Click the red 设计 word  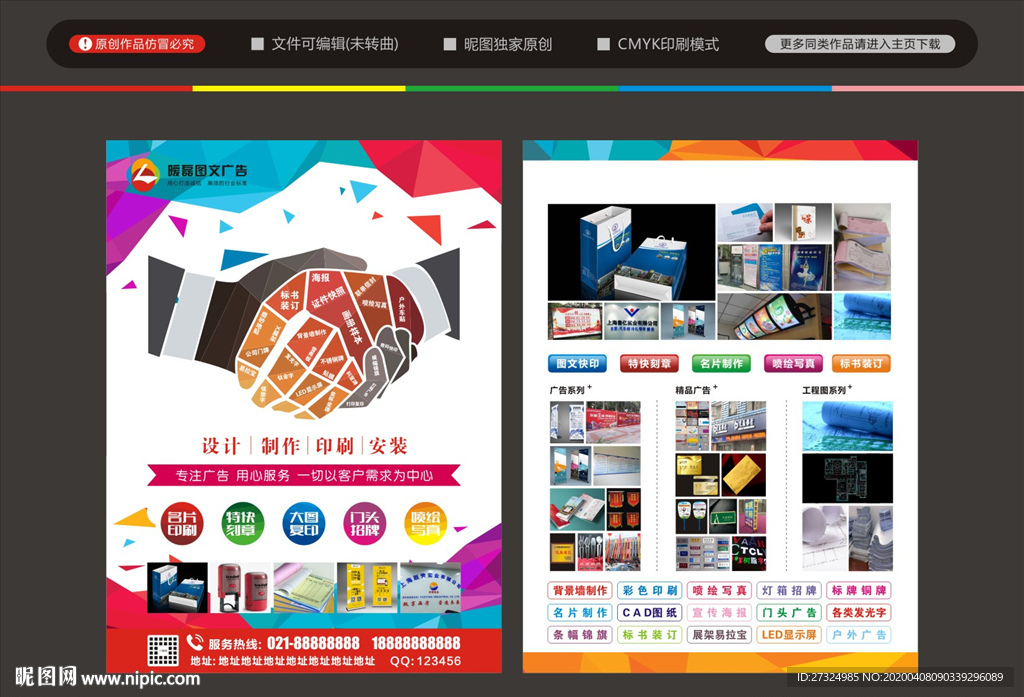221,446
